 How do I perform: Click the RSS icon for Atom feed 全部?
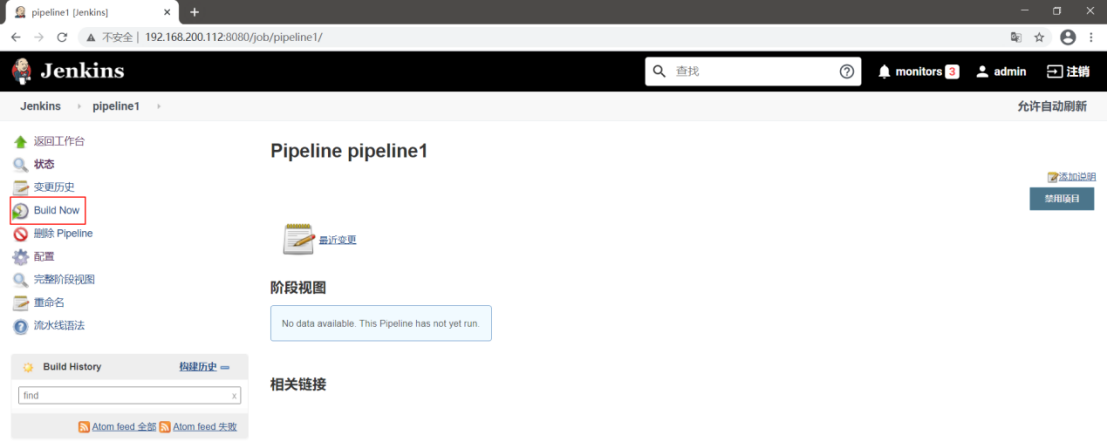(83, 427)
